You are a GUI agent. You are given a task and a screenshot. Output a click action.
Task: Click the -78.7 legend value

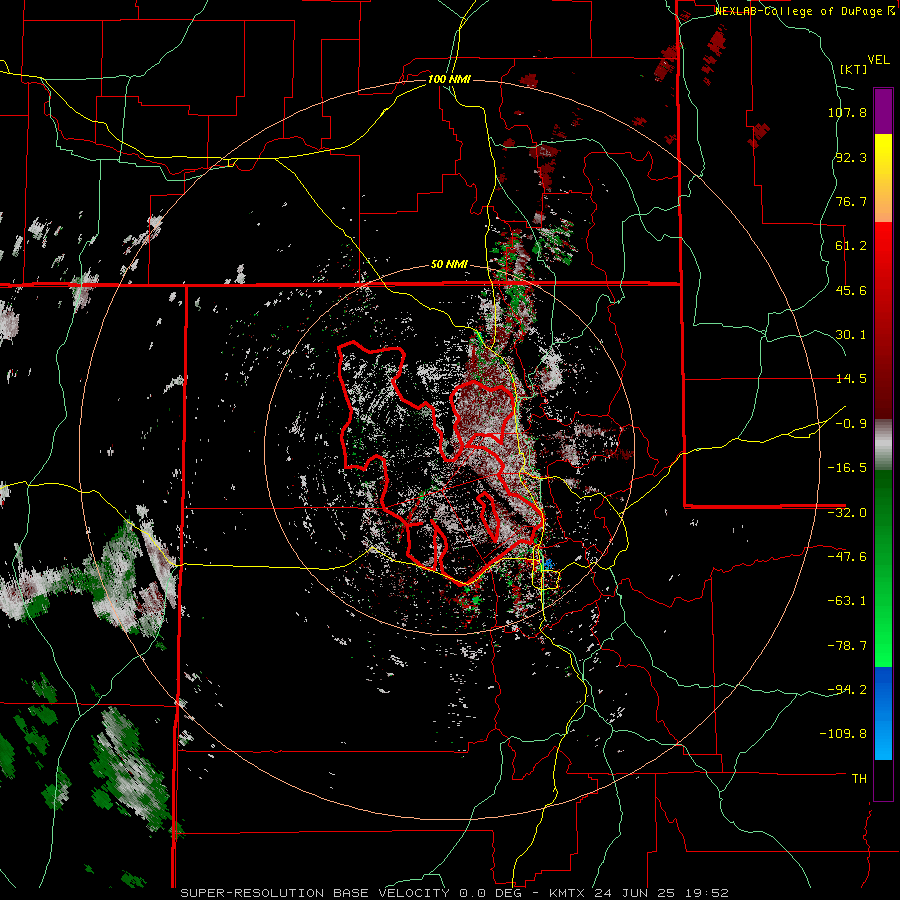click(847, 646)
